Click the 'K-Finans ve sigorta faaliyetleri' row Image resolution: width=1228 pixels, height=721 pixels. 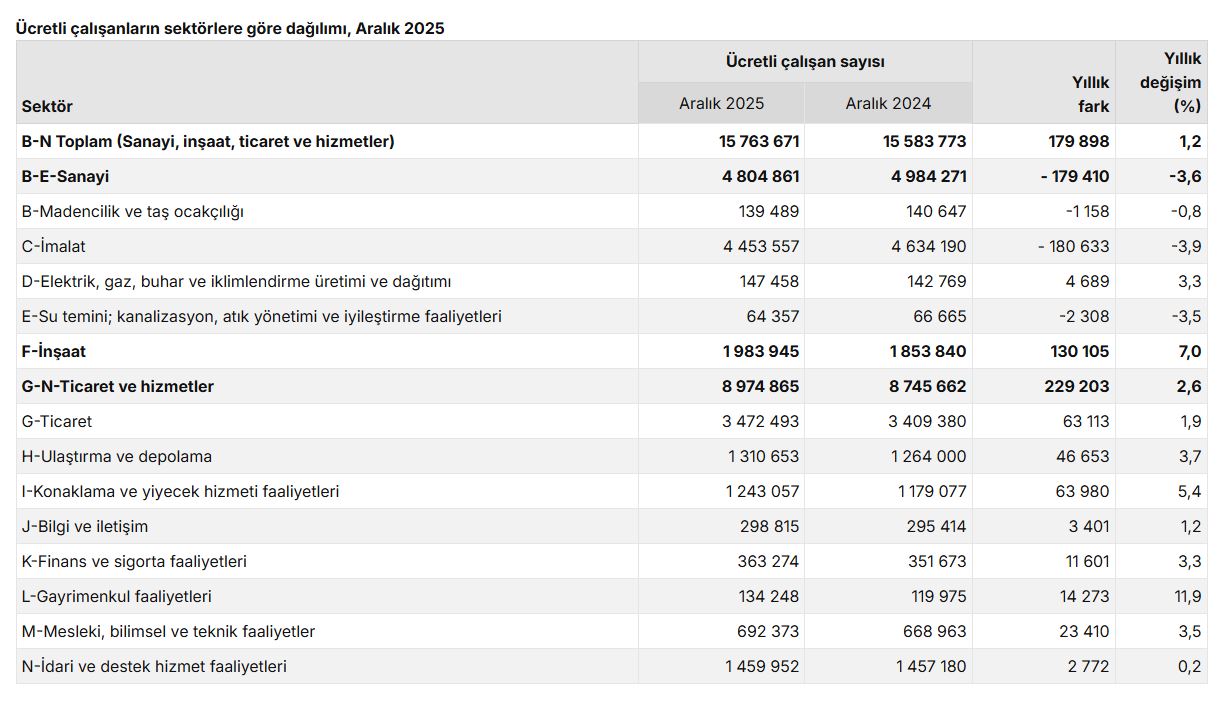coord(134,561)
